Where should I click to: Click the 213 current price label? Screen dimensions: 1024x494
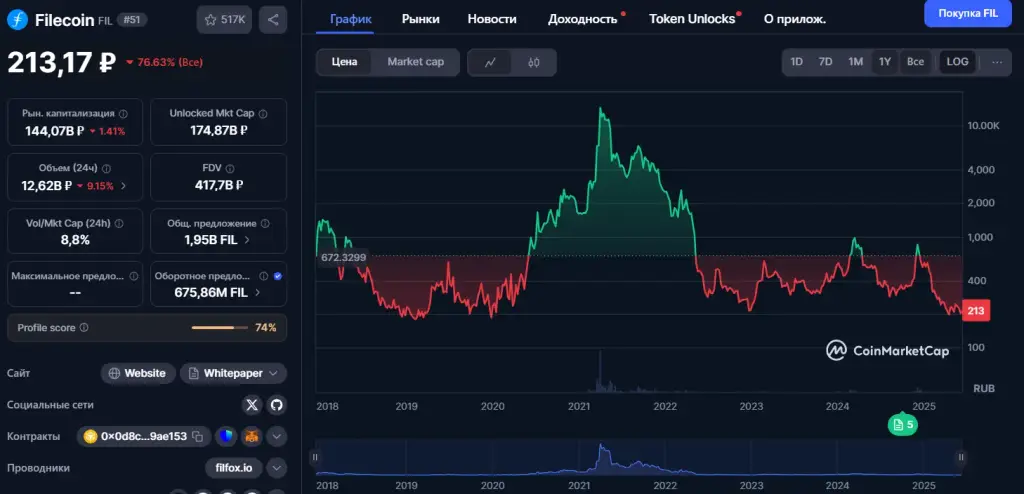point(976,310)
